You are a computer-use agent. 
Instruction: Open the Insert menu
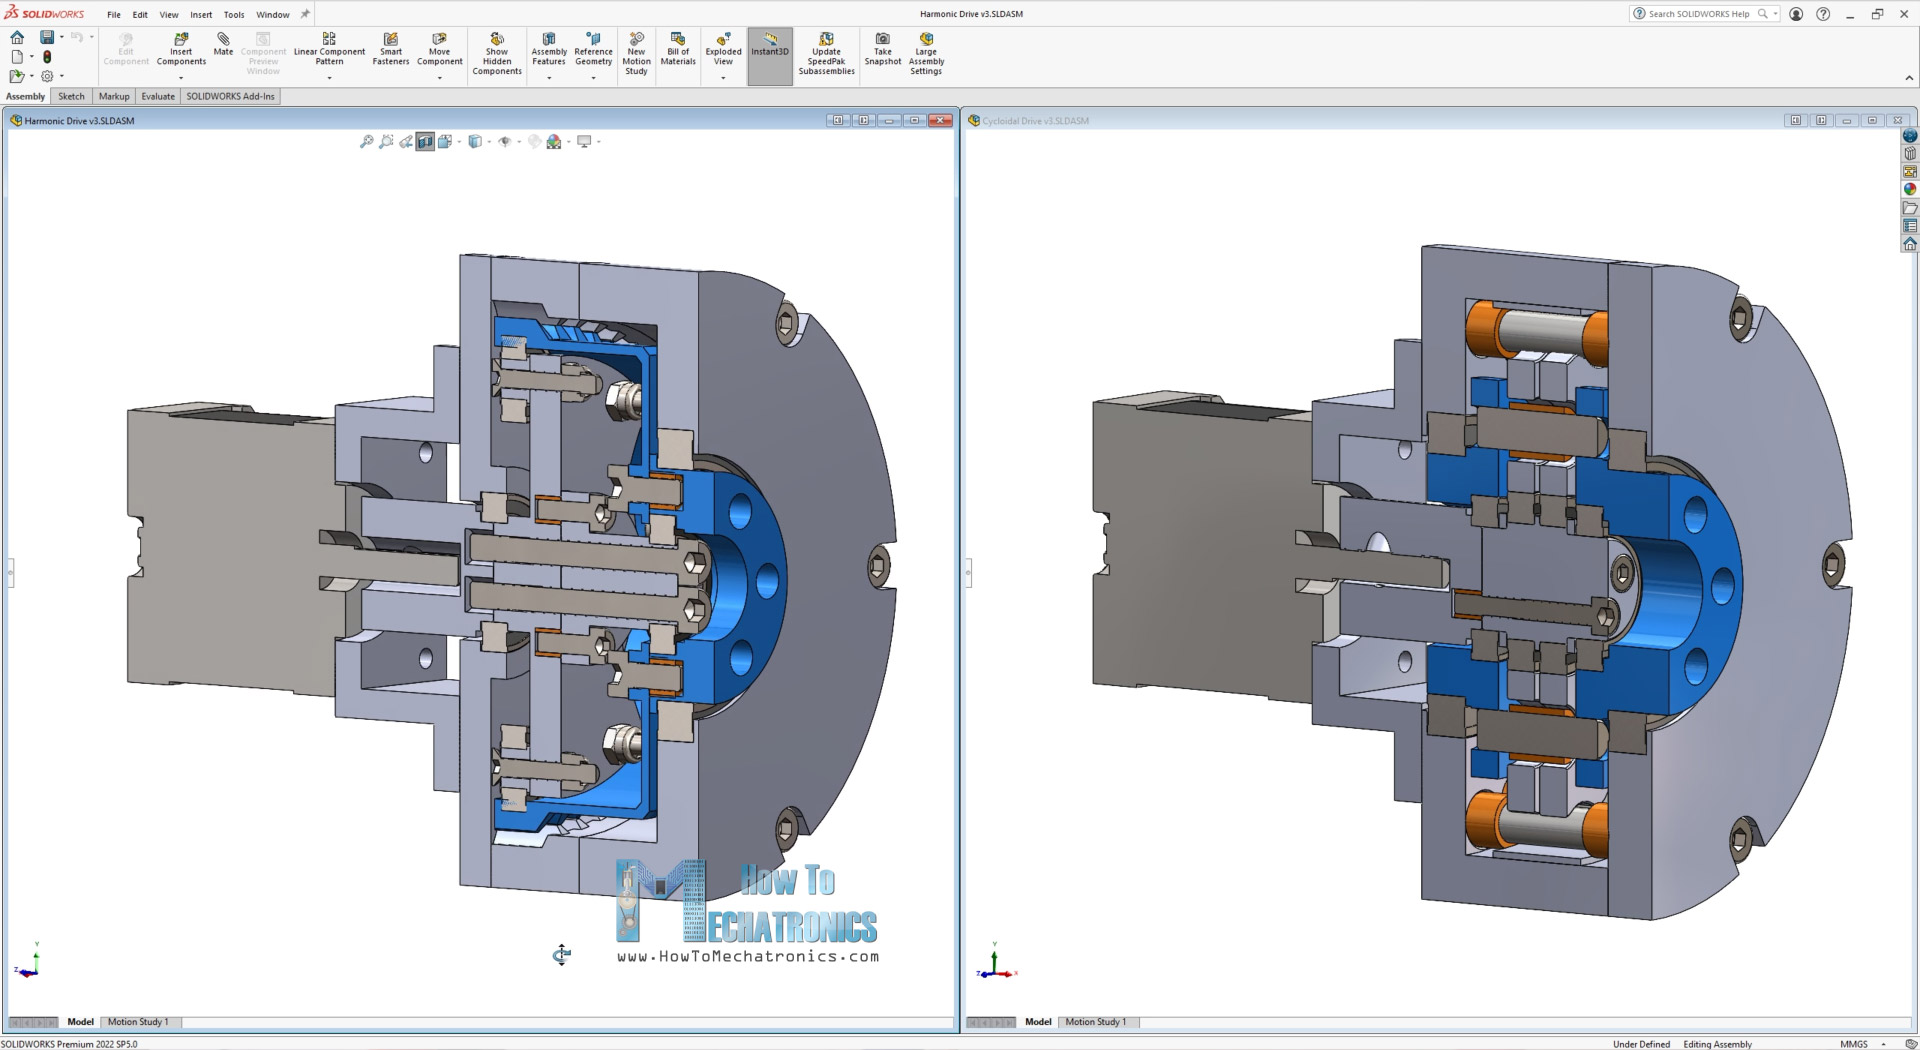[x=201, y=15]
